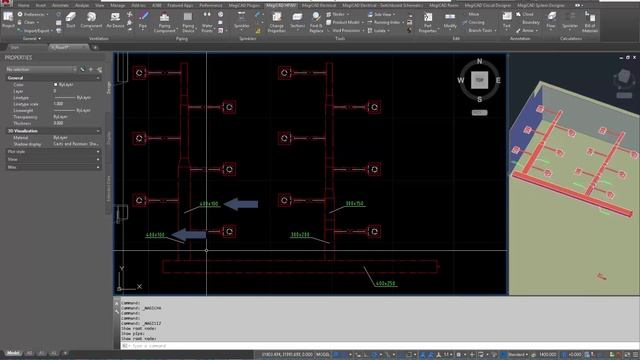640x360 pixels.
Task: Click the Air Device tool
Action: tap(115, 20)
